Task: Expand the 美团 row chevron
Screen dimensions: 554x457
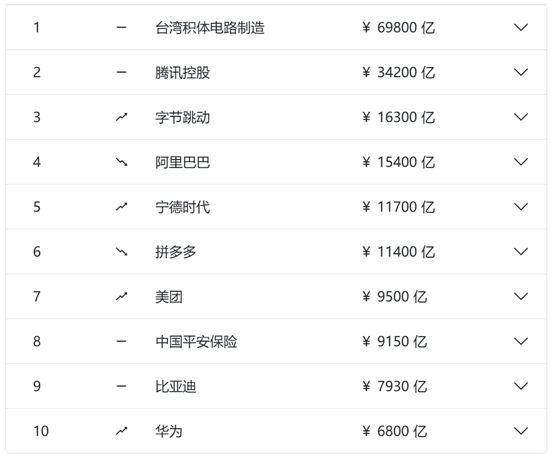Action: point(521,297)
